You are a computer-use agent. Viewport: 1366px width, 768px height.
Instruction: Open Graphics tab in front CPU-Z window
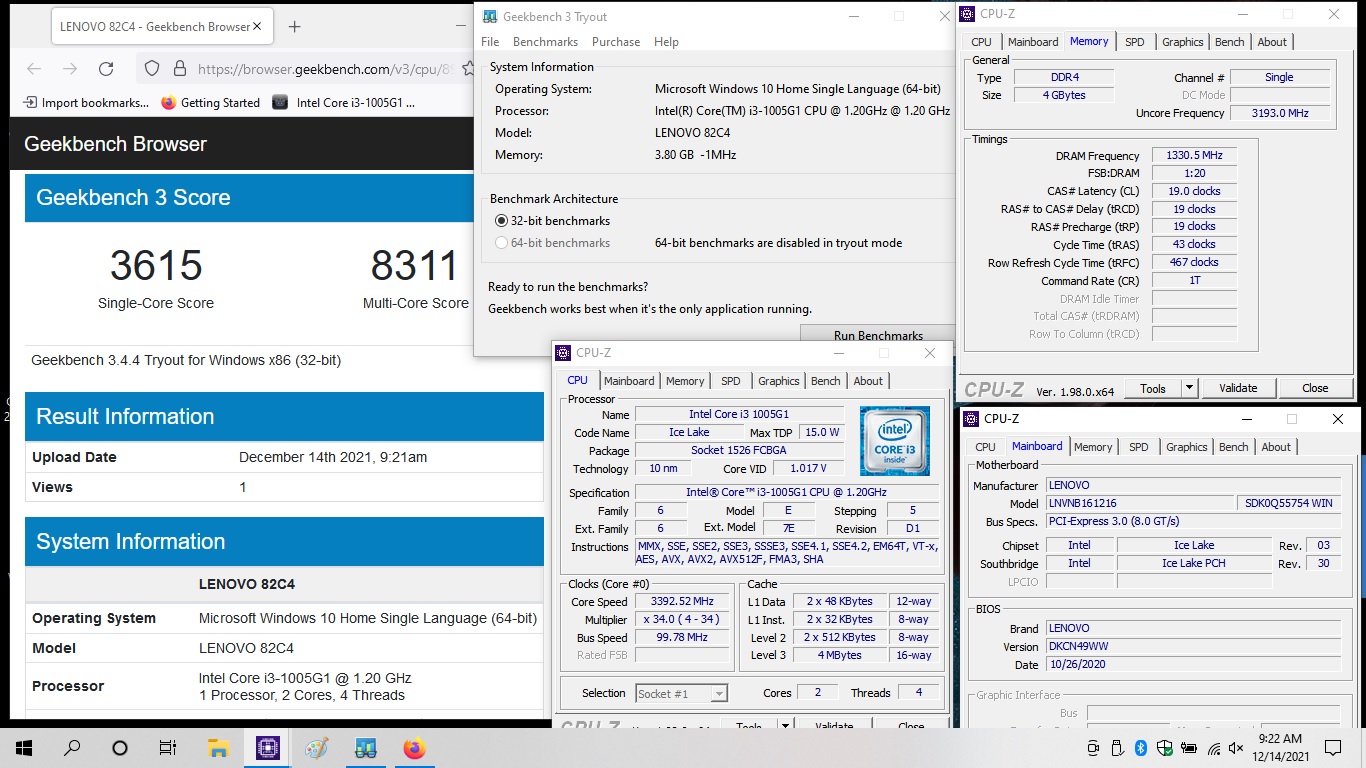click(779, 381)
